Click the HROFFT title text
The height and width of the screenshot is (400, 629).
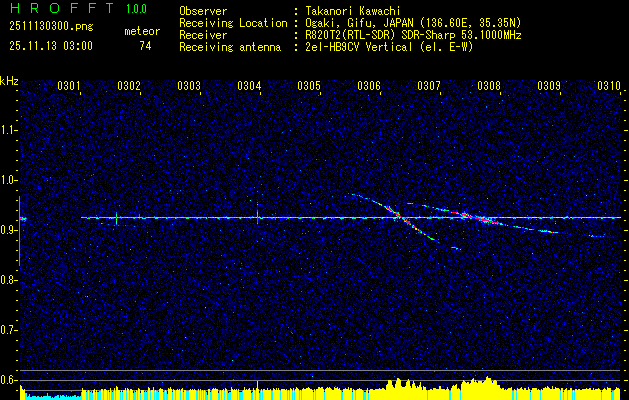click(x=61, y=8)
